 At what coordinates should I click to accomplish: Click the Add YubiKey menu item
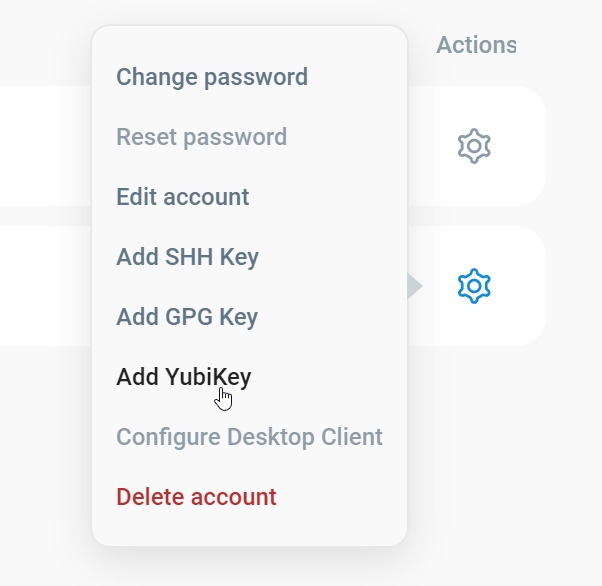click(184, 377)
